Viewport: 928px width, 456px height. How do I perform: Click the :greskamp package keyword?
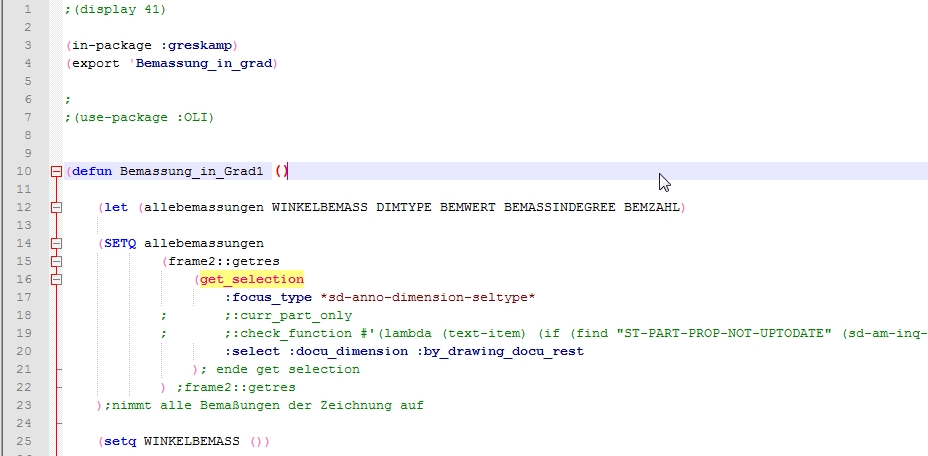point(196,46)
